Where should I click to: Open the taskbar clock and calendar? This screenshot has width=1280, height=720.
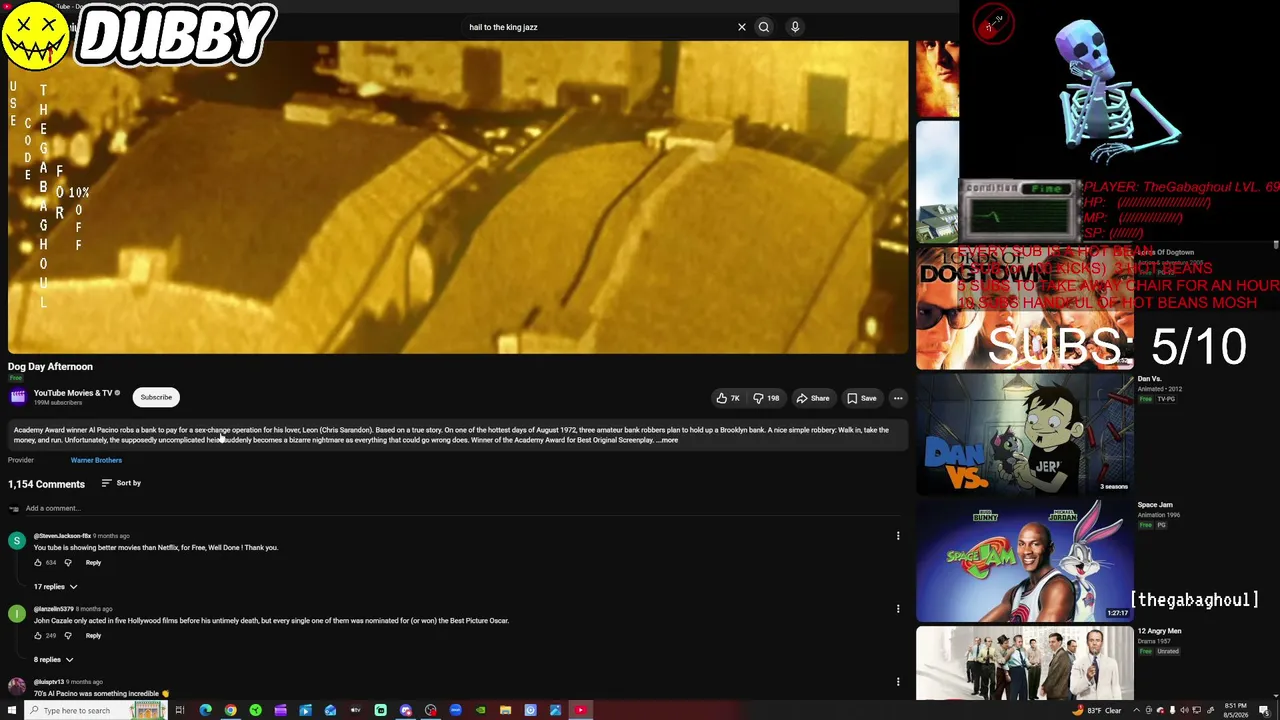(1236, 710)
